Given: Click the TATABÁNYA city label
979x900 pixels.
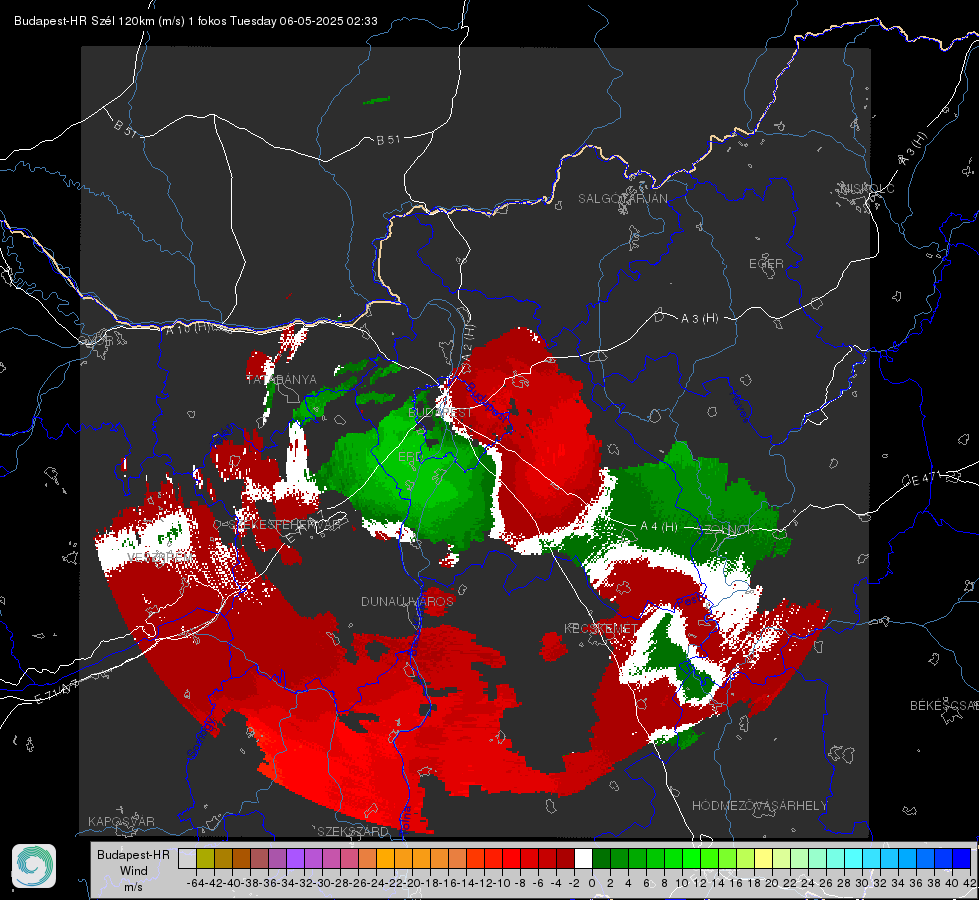Looking at the screenshot, I should [x=282, y=379].
